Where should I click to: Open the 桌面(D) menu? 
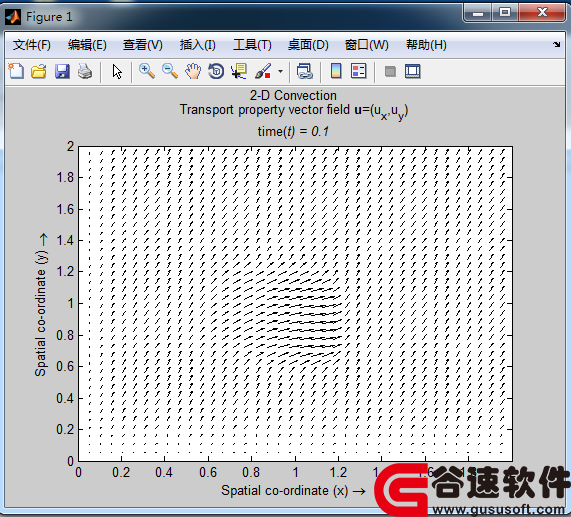[x=308, y=45]
